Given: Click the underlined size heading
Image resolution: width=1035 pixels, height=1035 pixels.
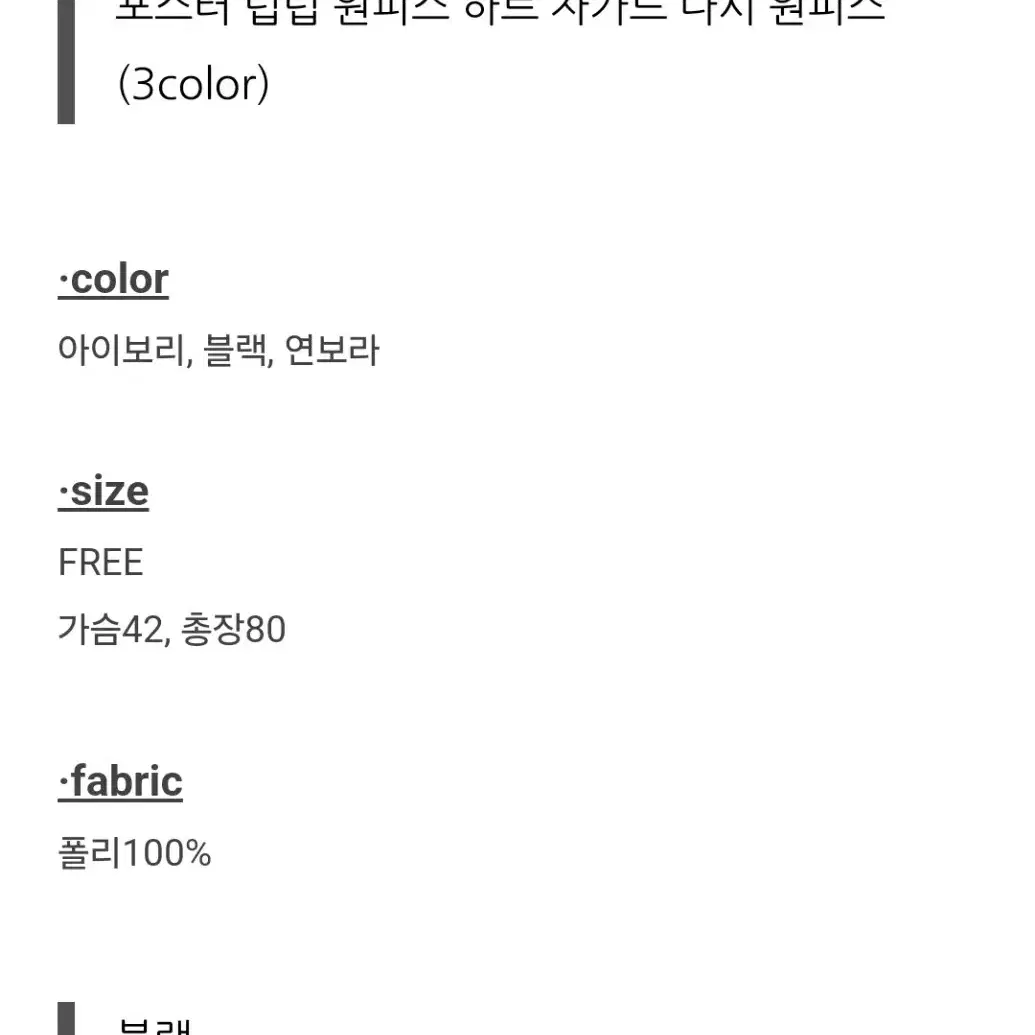Looking at the screenshot, I should [103, 492].
